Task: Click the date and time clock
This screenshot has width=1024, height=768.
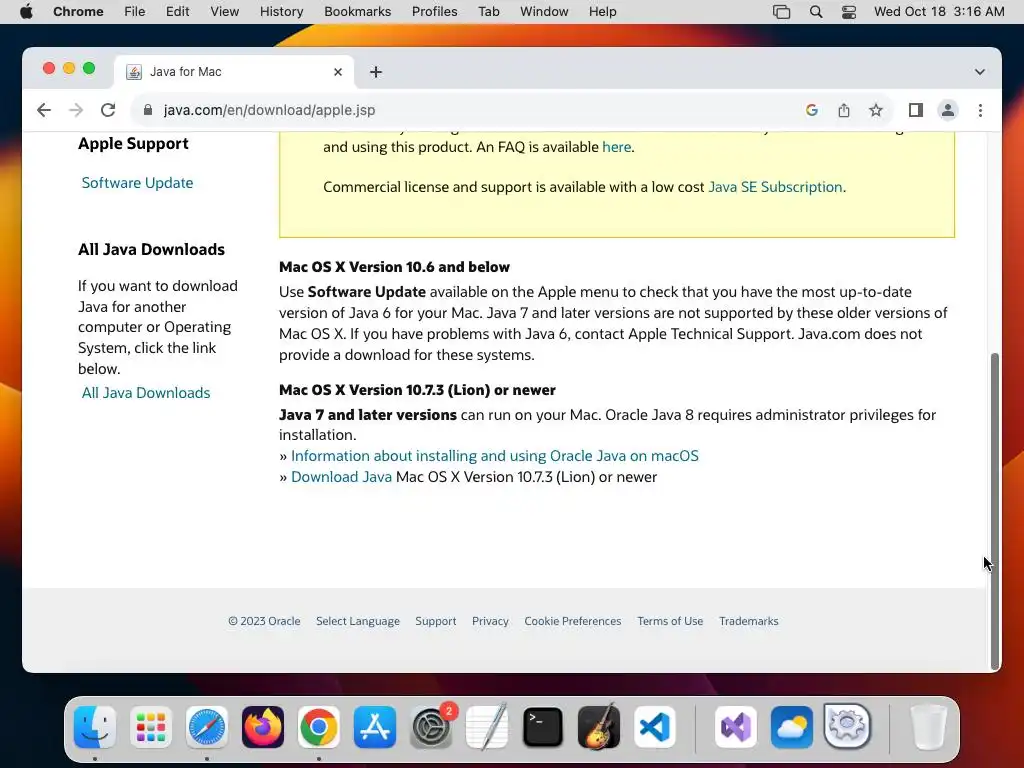Action: (939, 12)
